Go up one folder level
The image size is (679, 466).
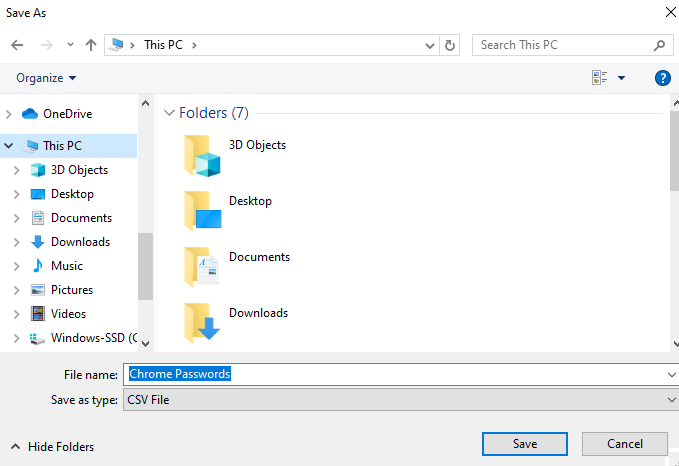click(x=91, y=45)
